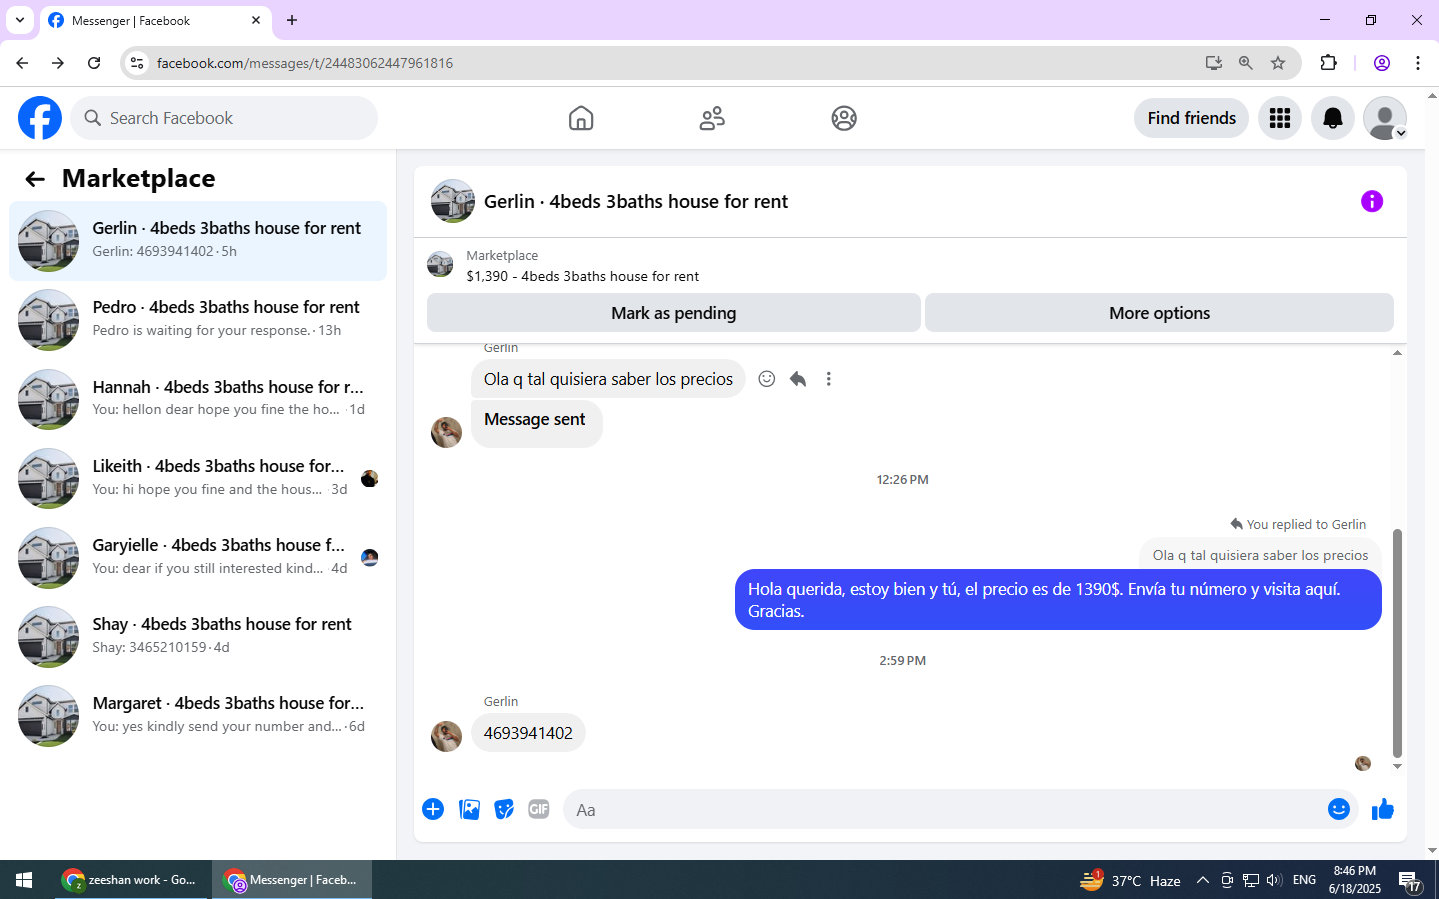Click the More options button

[x=1159, y=313]
